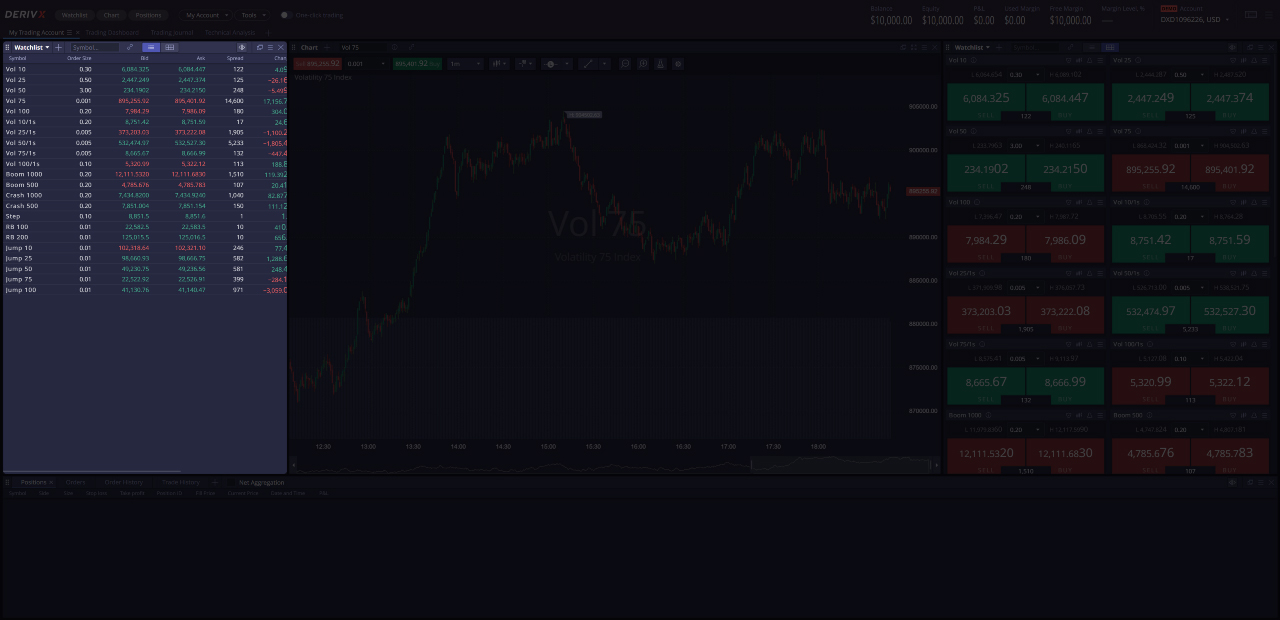Select the compact list view icon in Watchlist
The width and height of the screenshot is (1280, 620).
coord(151,47)
